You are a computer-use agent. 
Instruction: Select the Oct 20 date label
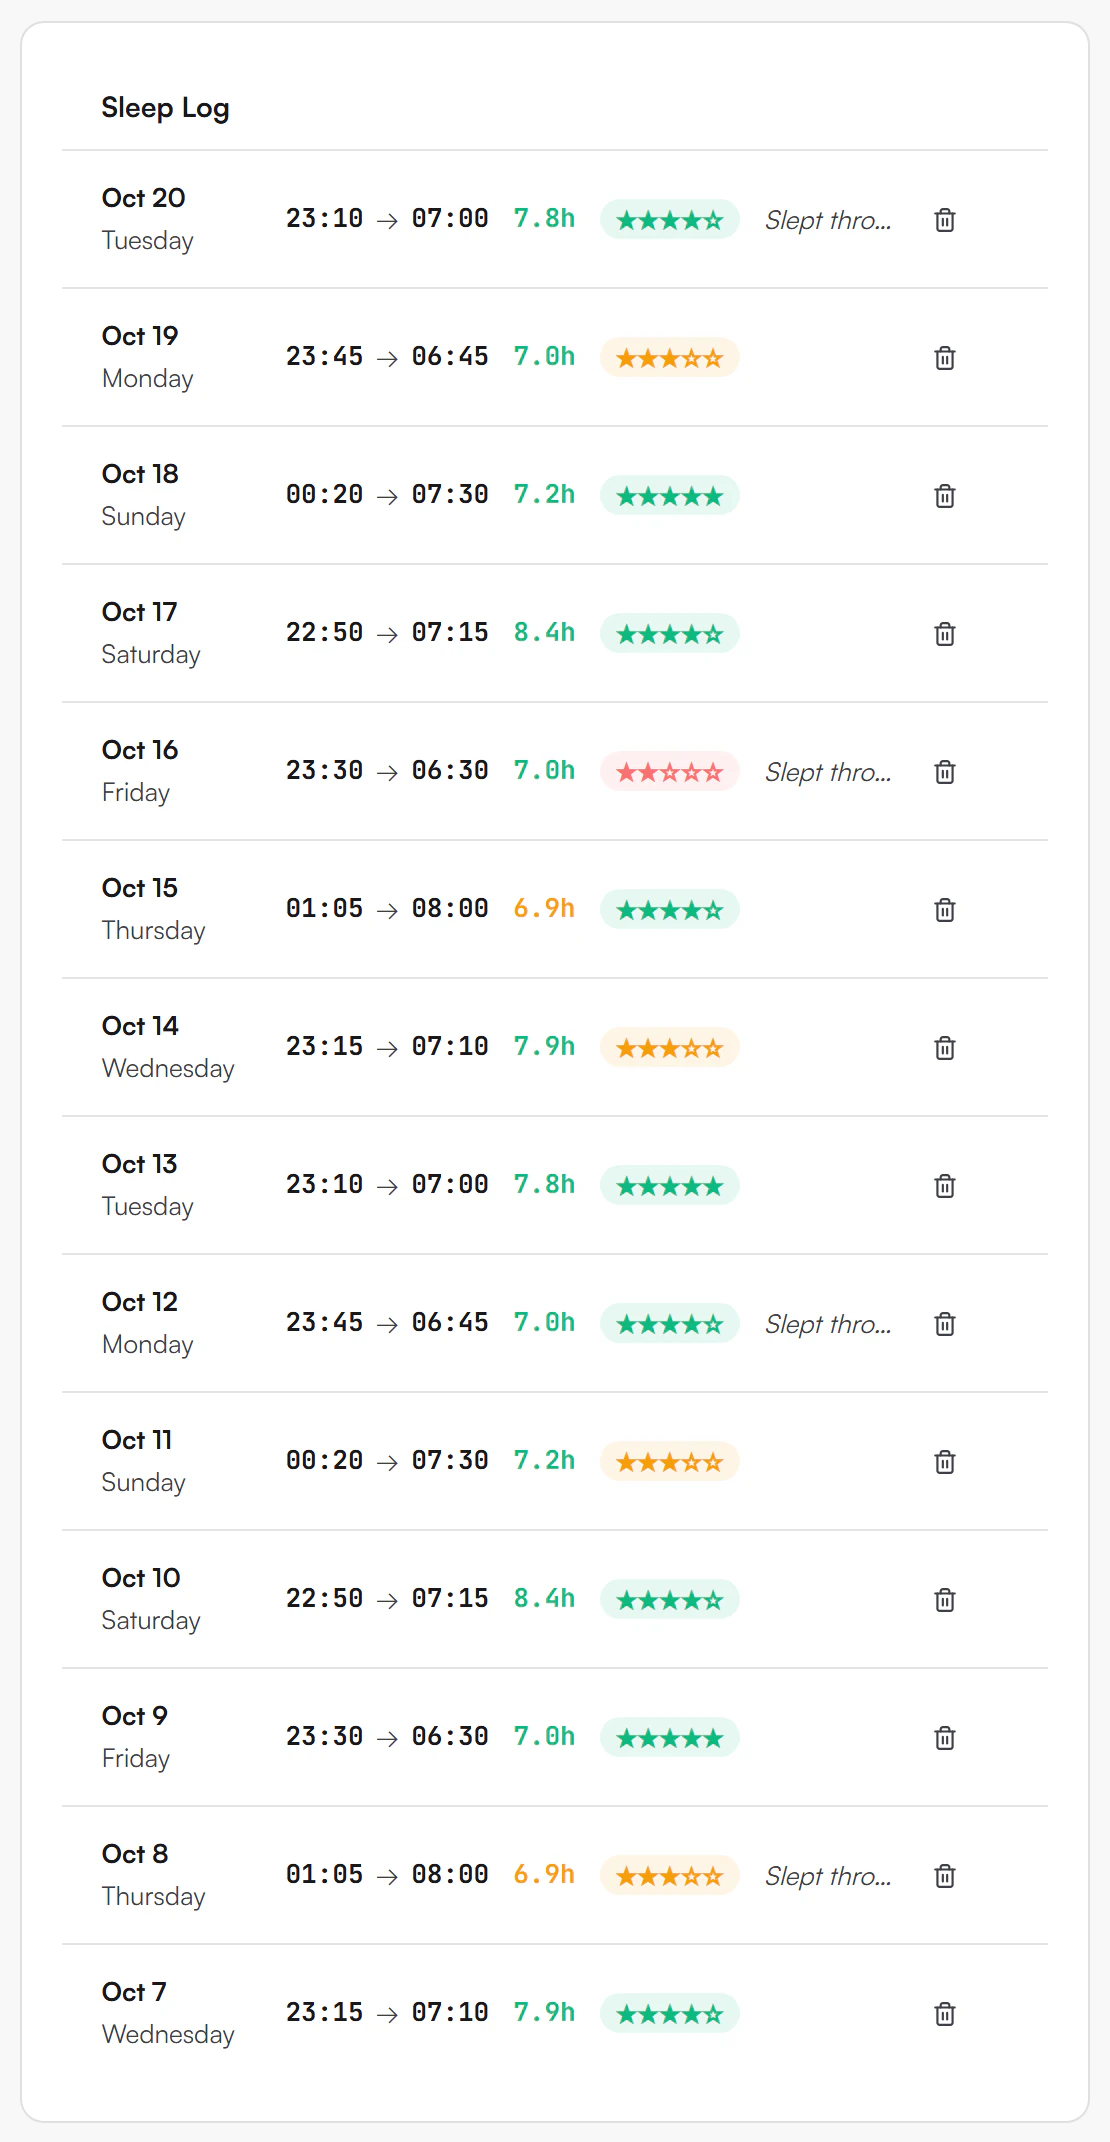(143, 198)
